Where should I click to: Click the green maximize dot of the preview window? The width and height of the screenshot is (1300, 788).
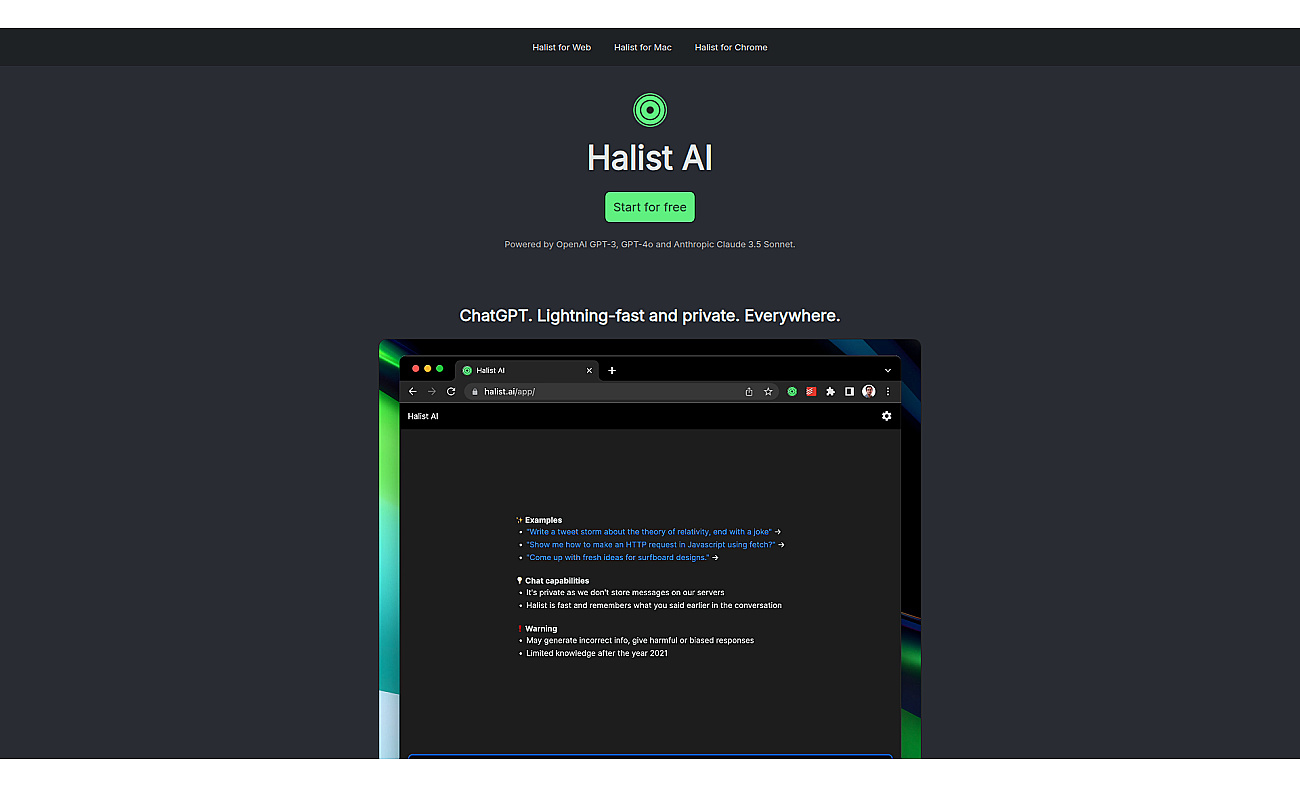coord(440,369)
